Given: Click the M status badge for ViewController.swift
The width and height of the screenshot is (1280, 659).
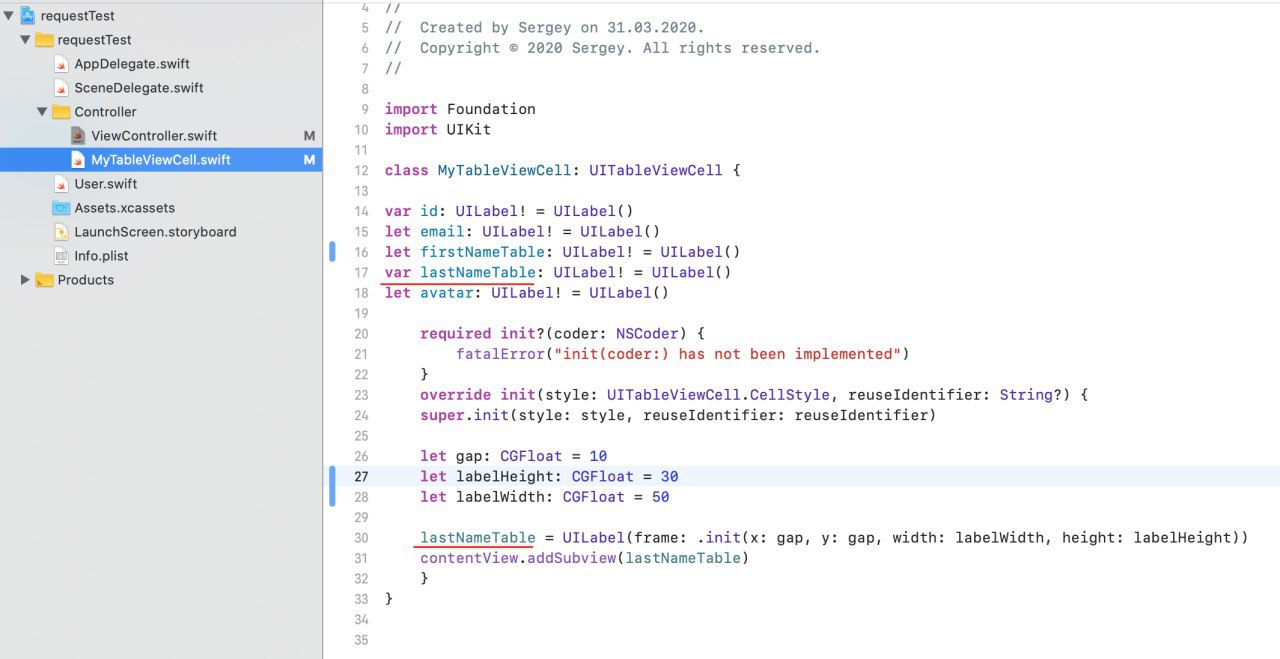Looking at the screenshot, I should (x=309, y=136).
